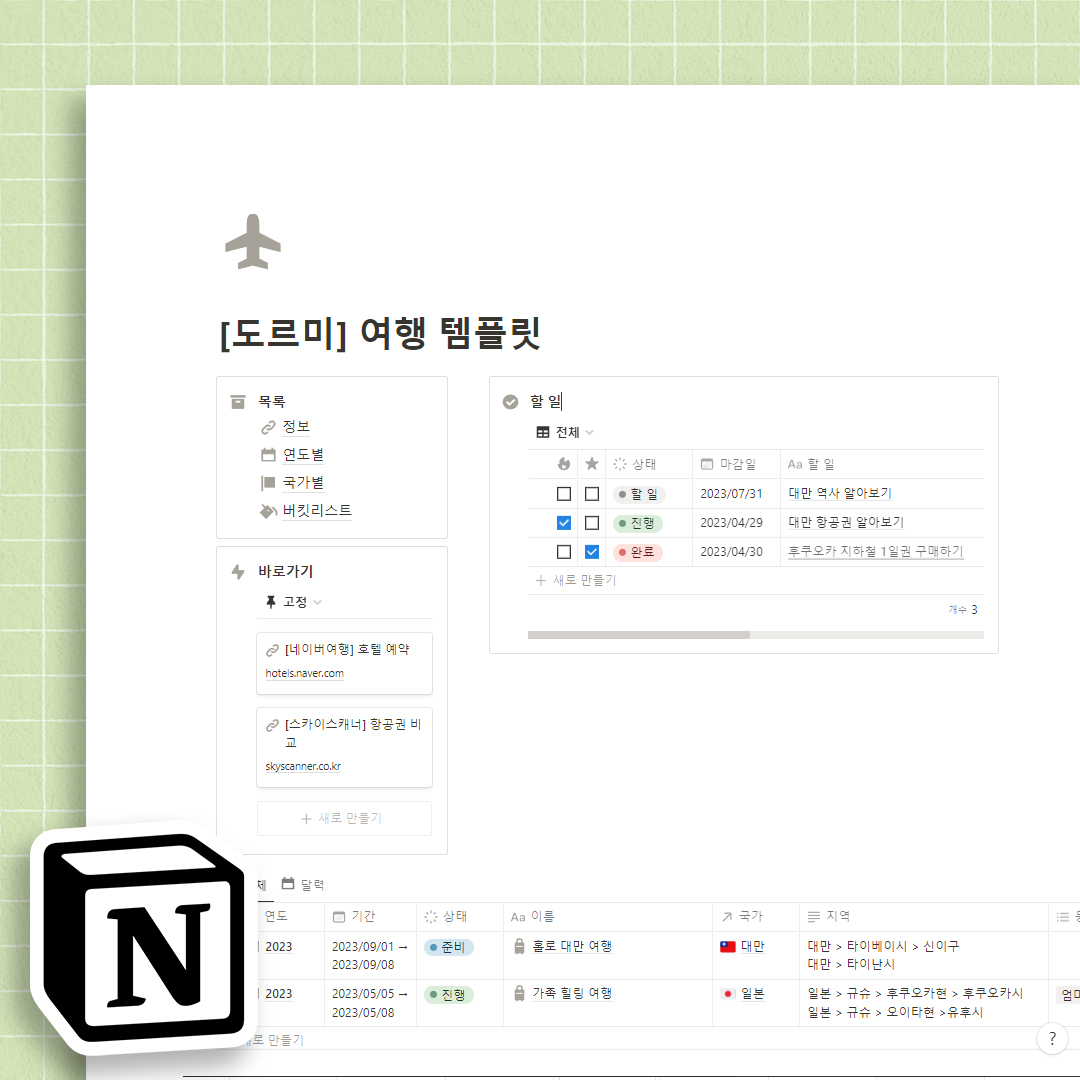Click 새로 만들기 button under shortcut cards
This screenshot has width=1080, height=1080.
344,818
